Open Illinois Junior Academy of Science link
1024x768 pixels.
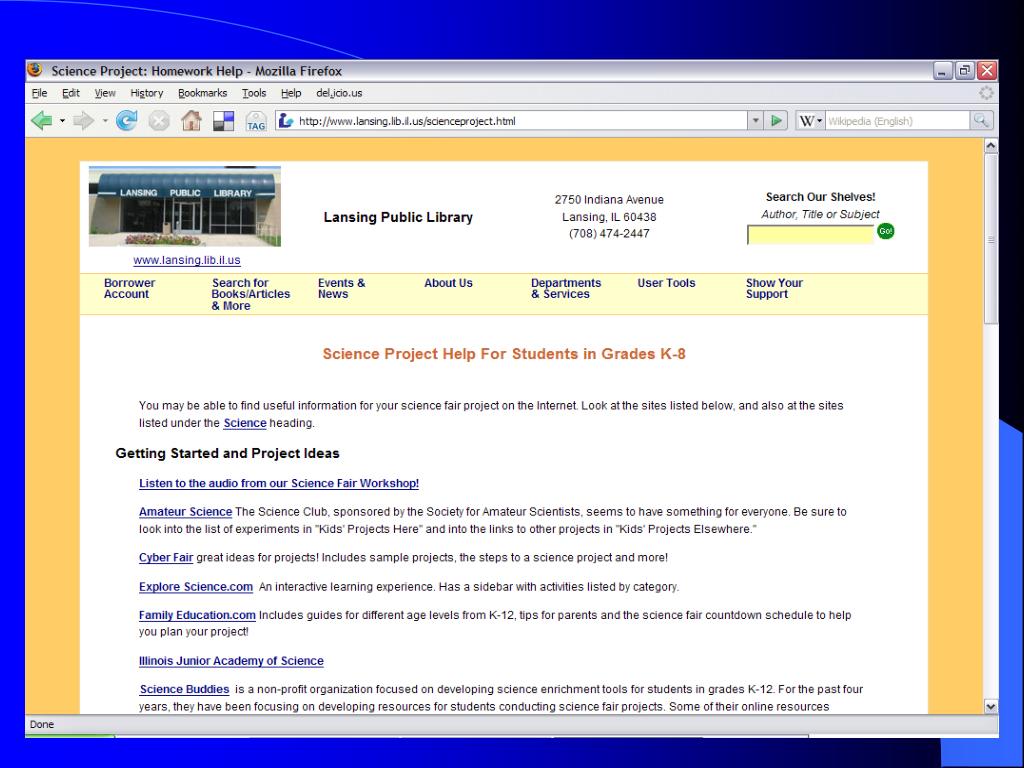[231, 661]
